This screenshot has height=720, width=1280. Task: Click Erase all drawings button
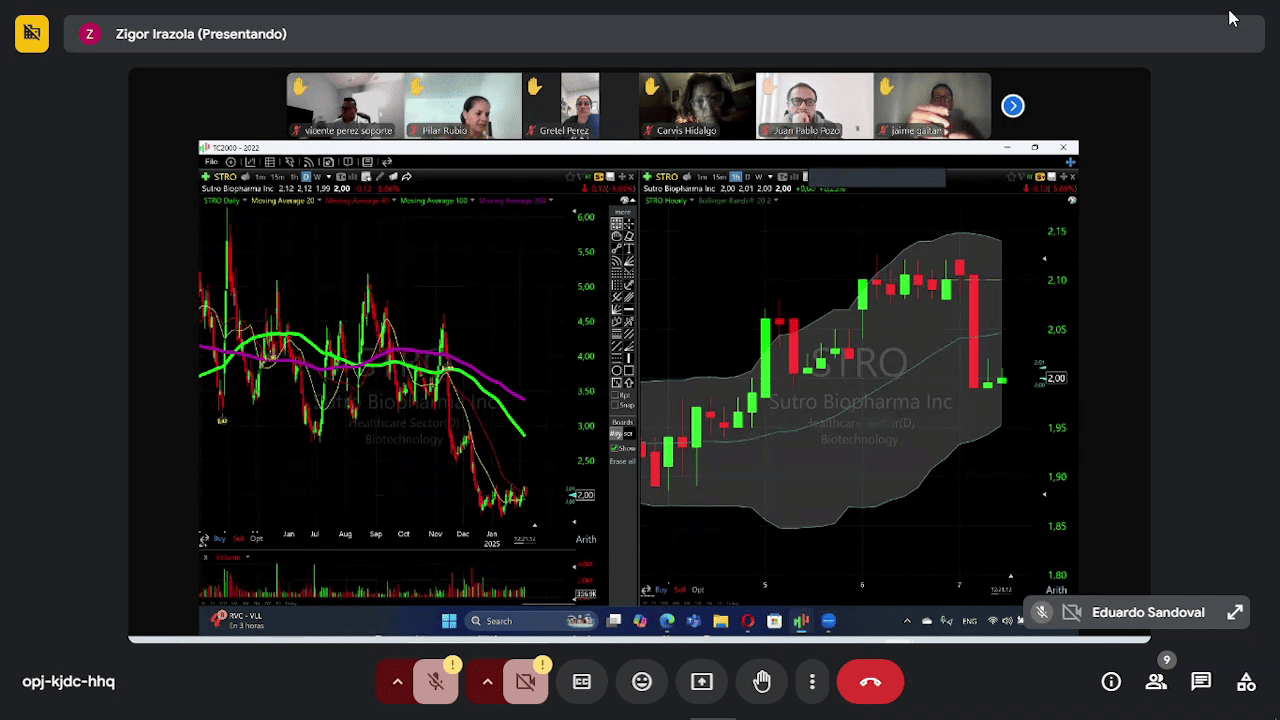tap(623, 461)
